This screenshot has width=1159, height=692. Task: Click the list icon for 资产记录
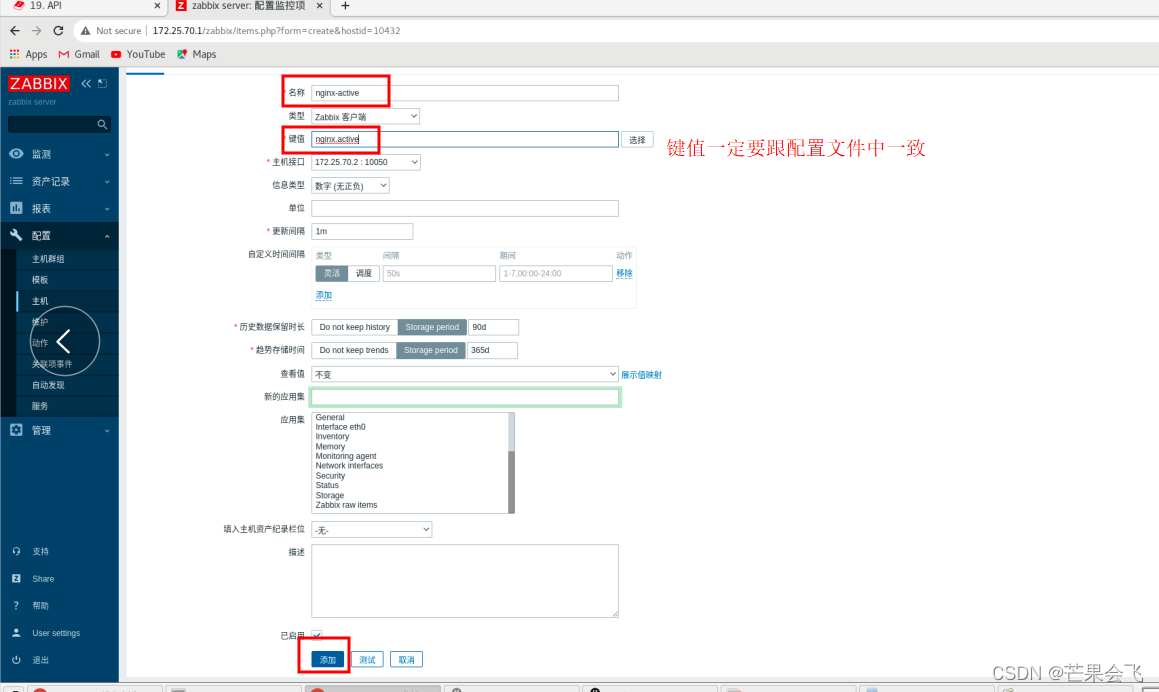click(16, 181)
